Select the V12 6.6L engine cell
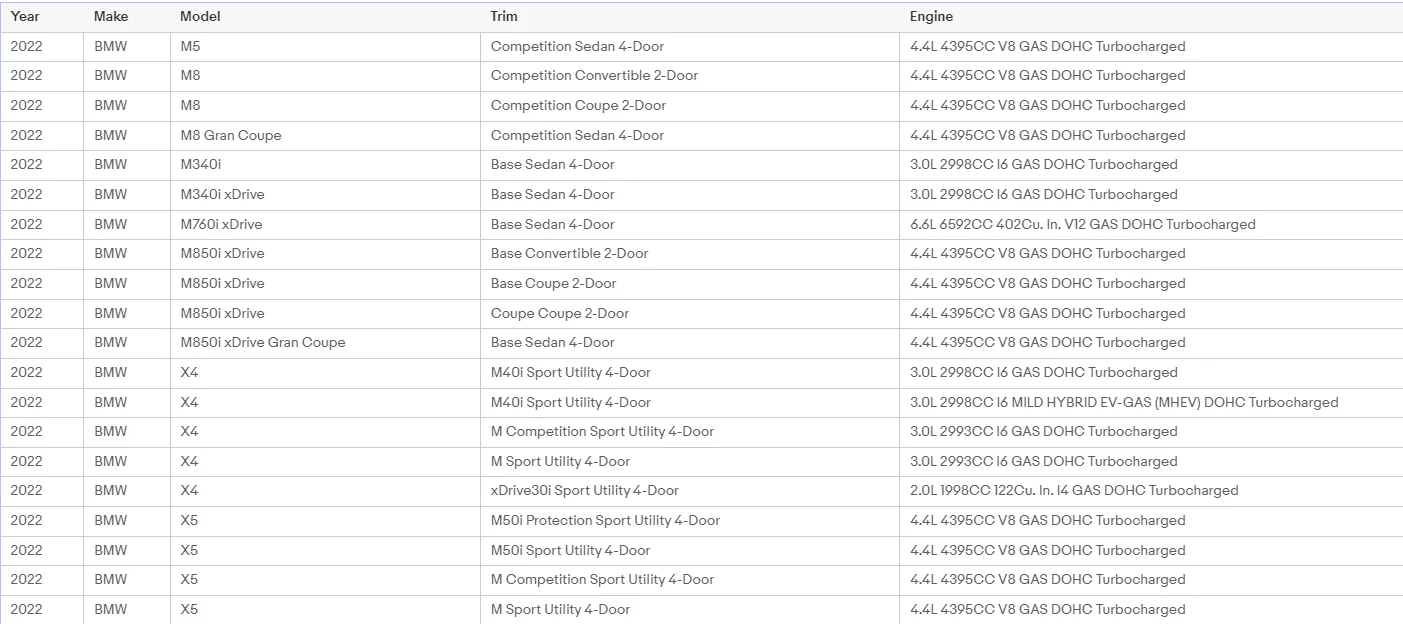Viewport: 1403px width, 624px height. [1151, 225]
